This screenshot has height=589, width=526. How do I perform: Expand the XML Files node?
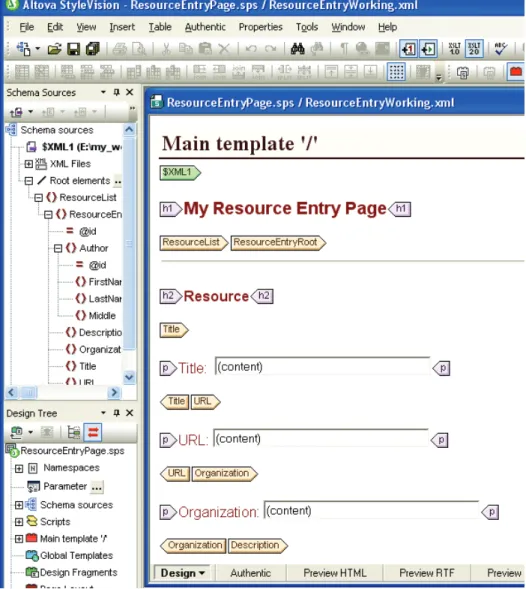tap(29, 164)
